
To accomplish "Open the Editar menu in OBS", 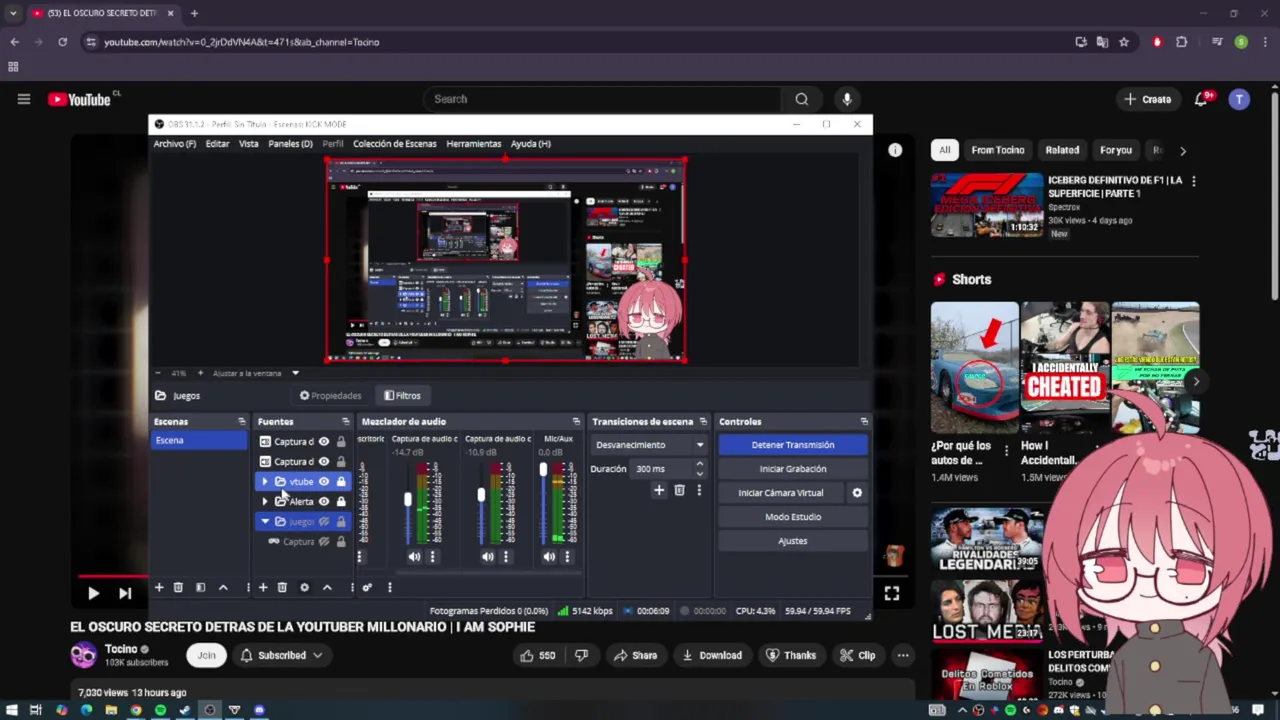I will (x=217, y=144).
